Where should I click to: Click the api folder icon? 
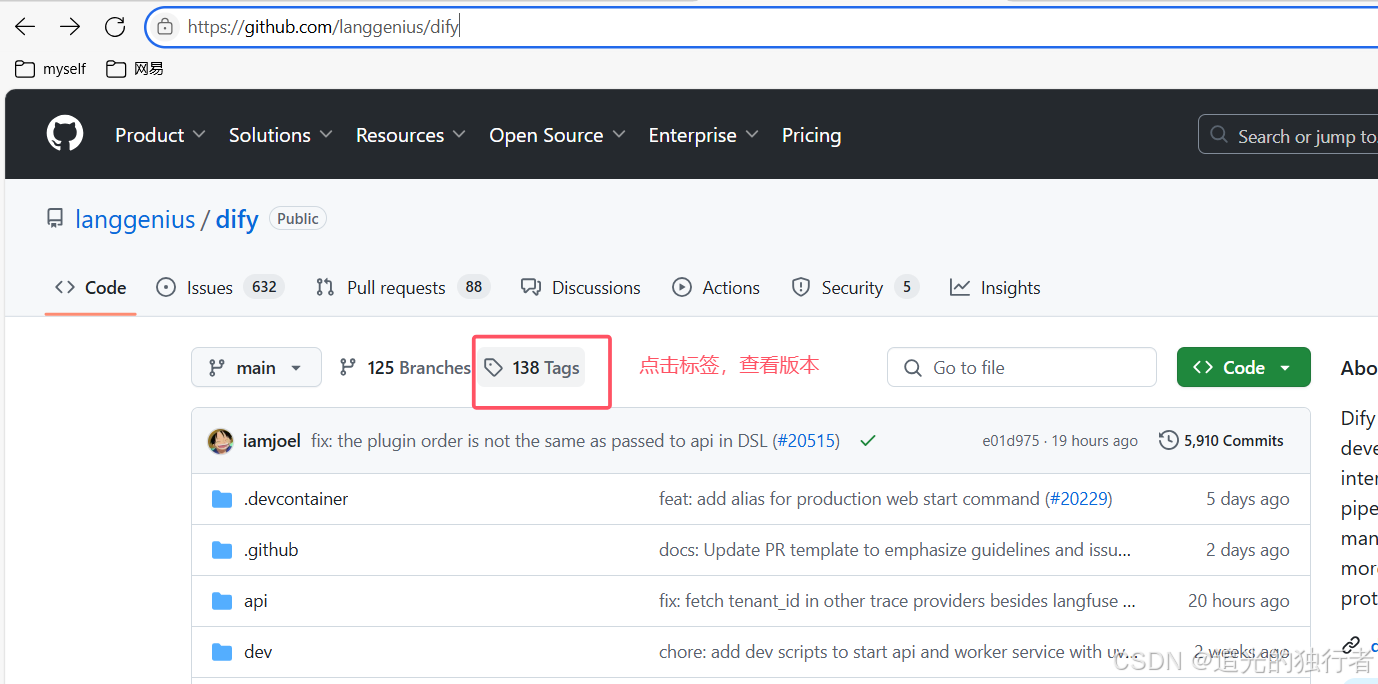(x=222, y=601)
